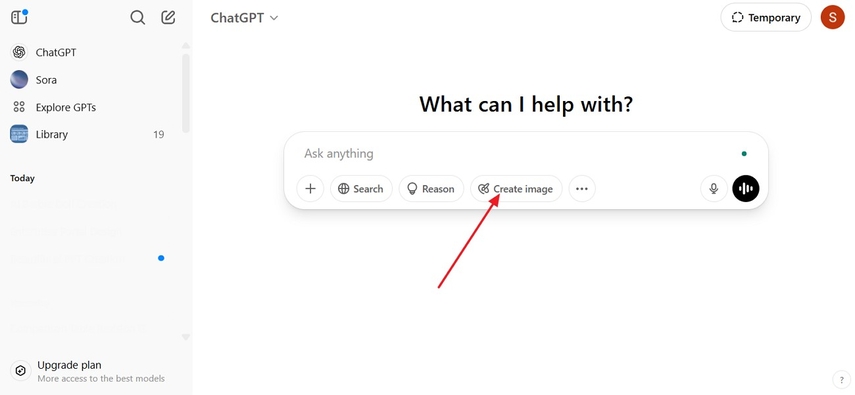Click the sidebar vertical scrollbar thumb
Image resolution: width=855 pixels, height=395 pixels.
186,93
